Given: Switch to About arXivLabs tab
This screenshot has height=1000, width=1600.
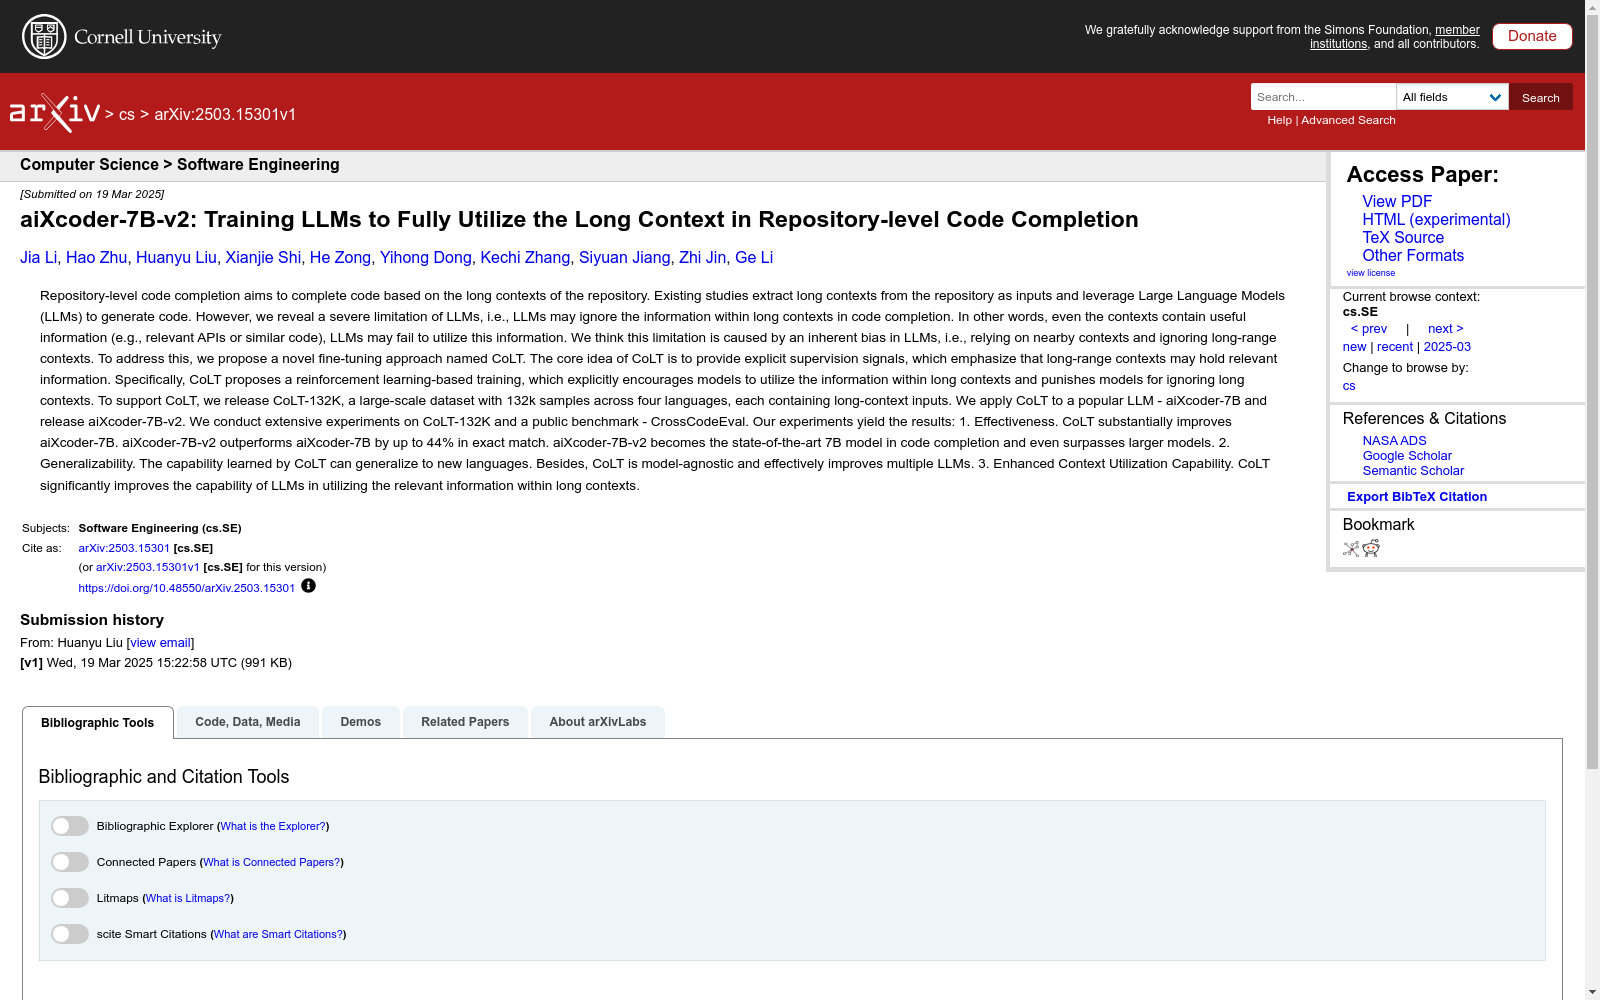Looking at the screenshot, I should pyautogui.click(x=598, y=722).
